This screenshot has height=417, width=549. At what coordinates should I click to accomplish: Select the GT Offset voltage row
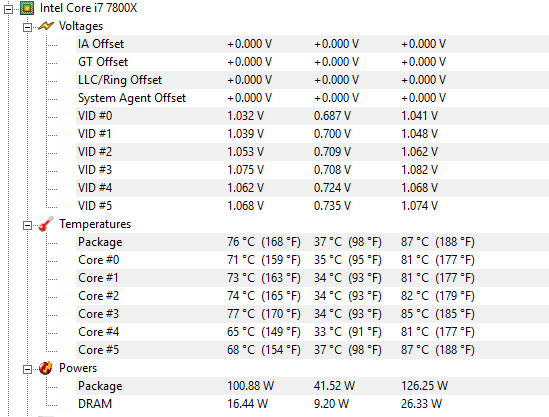click(x=312, y=62)
